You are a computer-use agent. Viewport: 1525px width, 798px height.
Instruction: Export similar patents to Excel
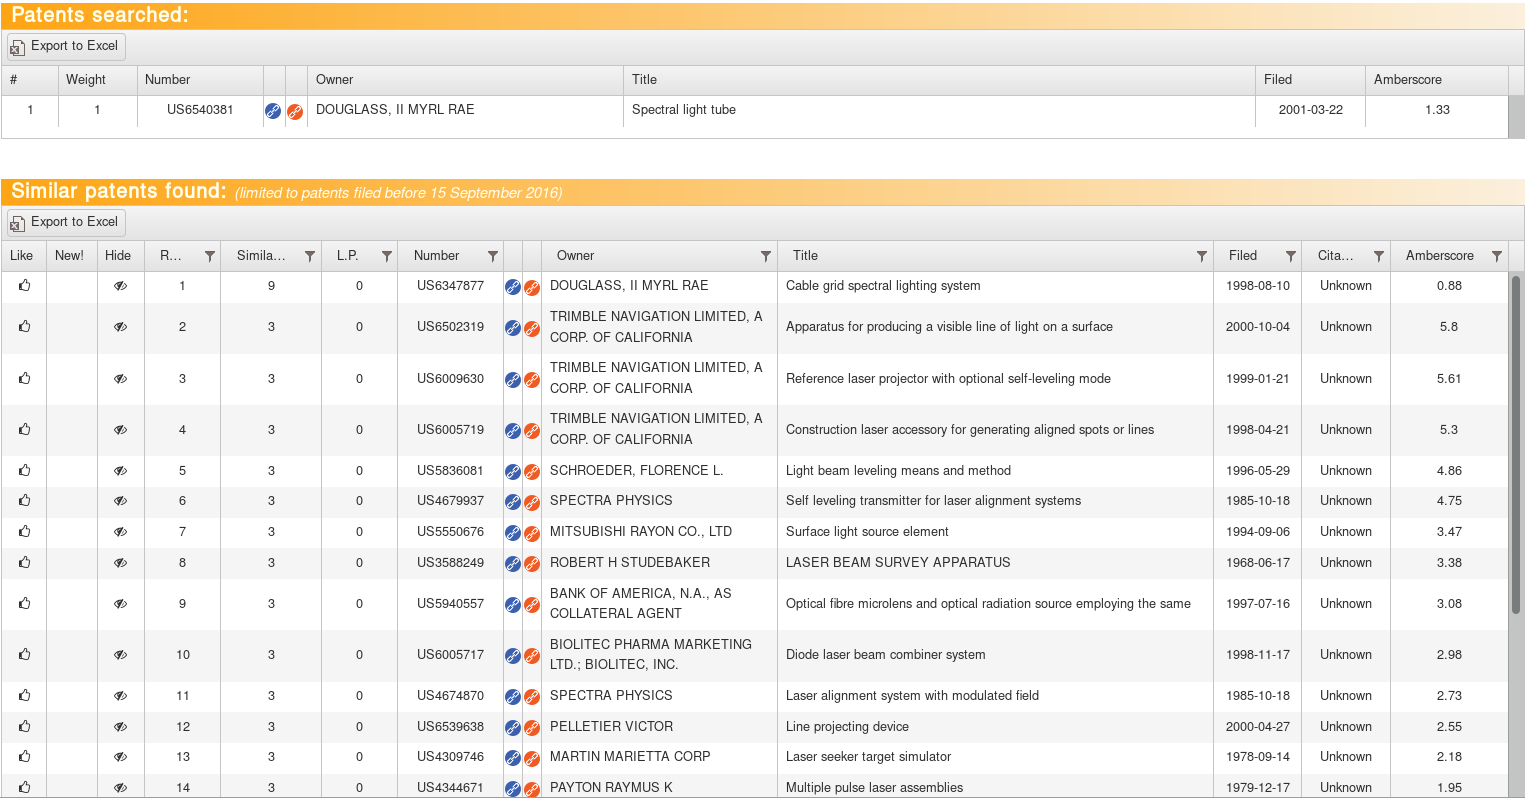click(66, 222)
